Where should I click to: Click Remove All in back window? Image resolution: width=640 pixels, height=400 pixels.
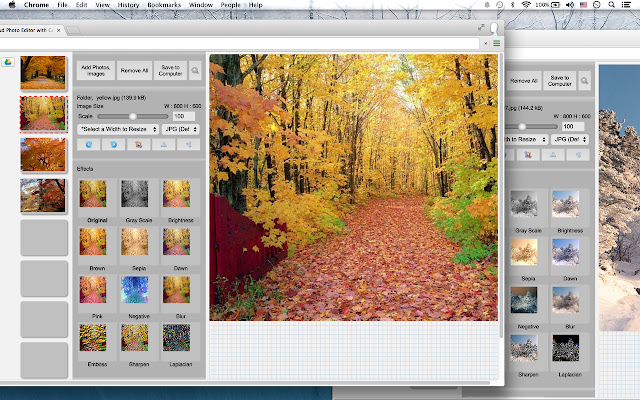click(x=523, y=81)
